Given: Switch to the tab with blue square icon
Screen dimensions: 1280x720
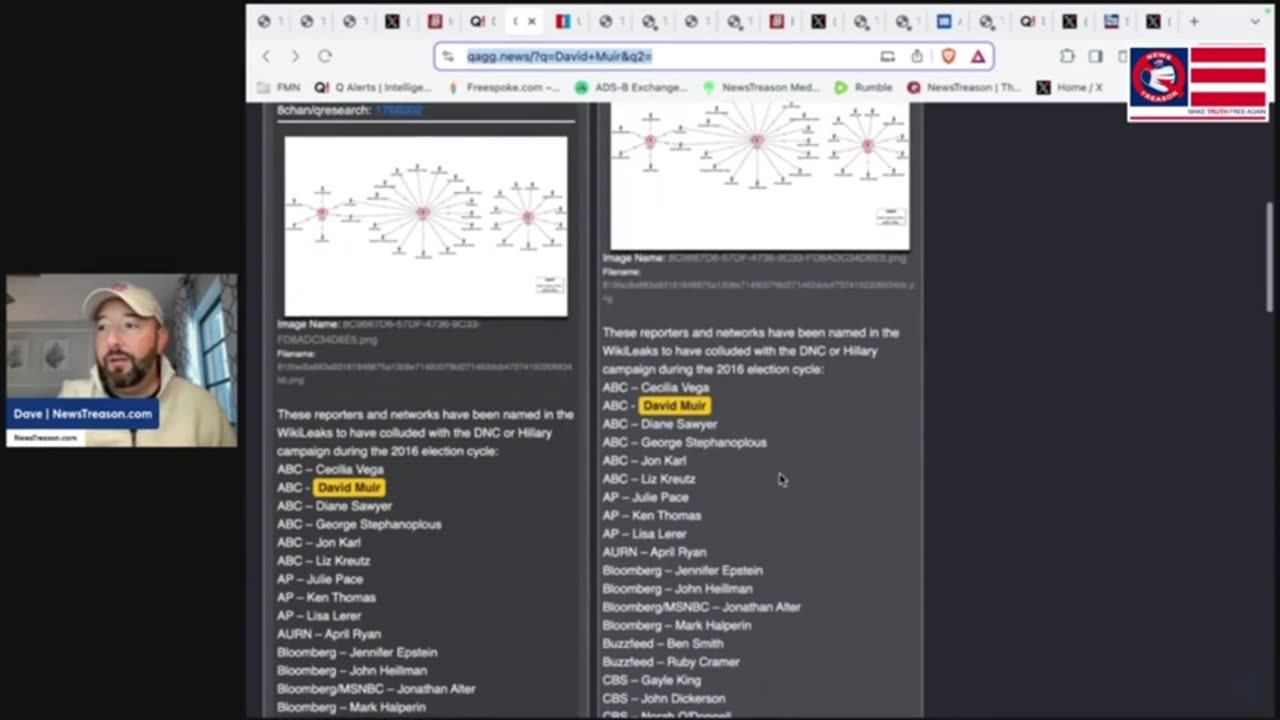Looking at the screenshot, I should pos(944,21).
